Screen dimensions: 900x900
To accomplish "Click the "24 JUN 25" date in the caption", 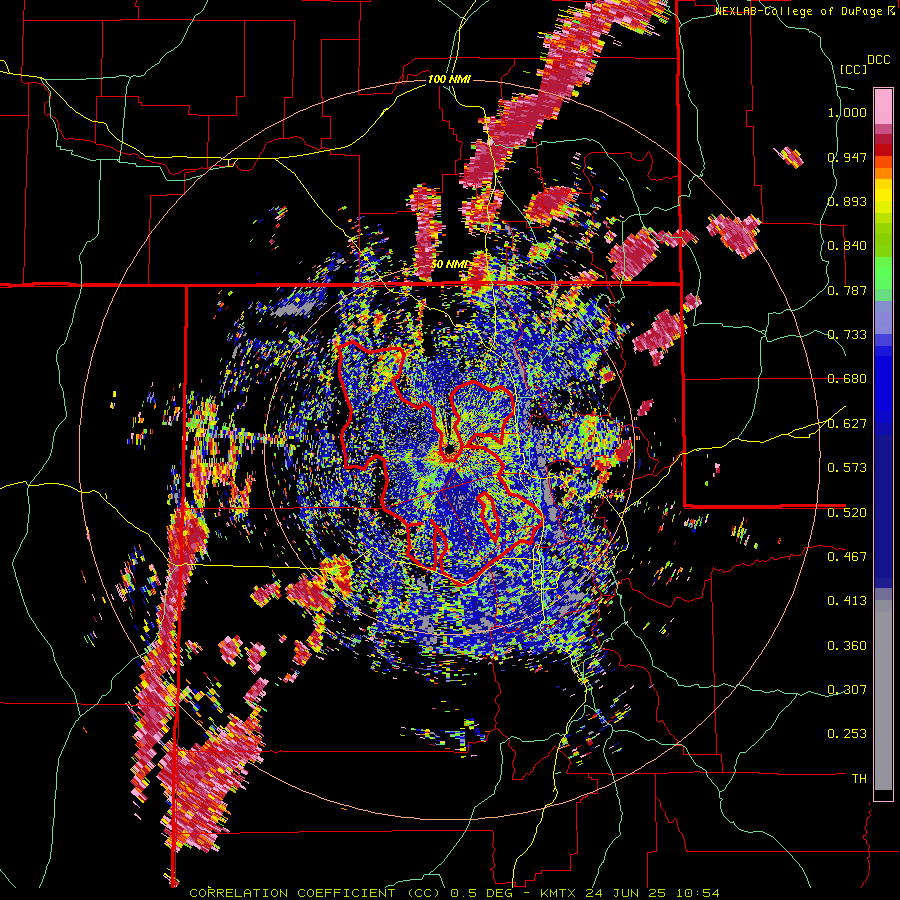I will point(626,893).
